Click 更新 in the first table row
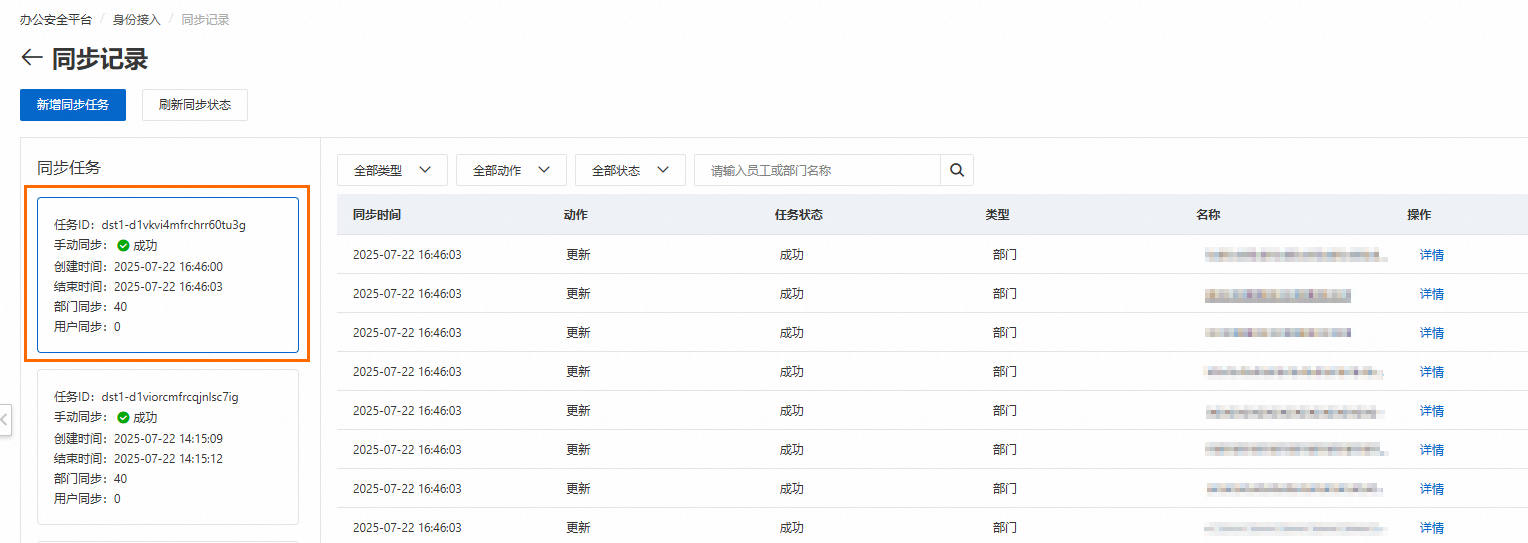Viewport: 1528px width, 543px height. point(578,254)
